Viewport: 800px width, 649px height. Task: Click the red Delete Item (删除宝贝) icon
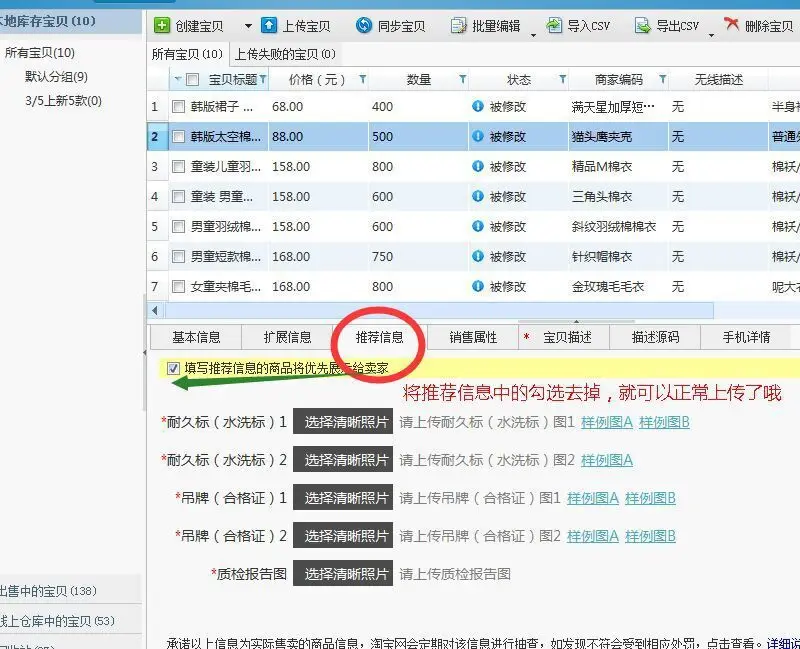pos(731,24)
